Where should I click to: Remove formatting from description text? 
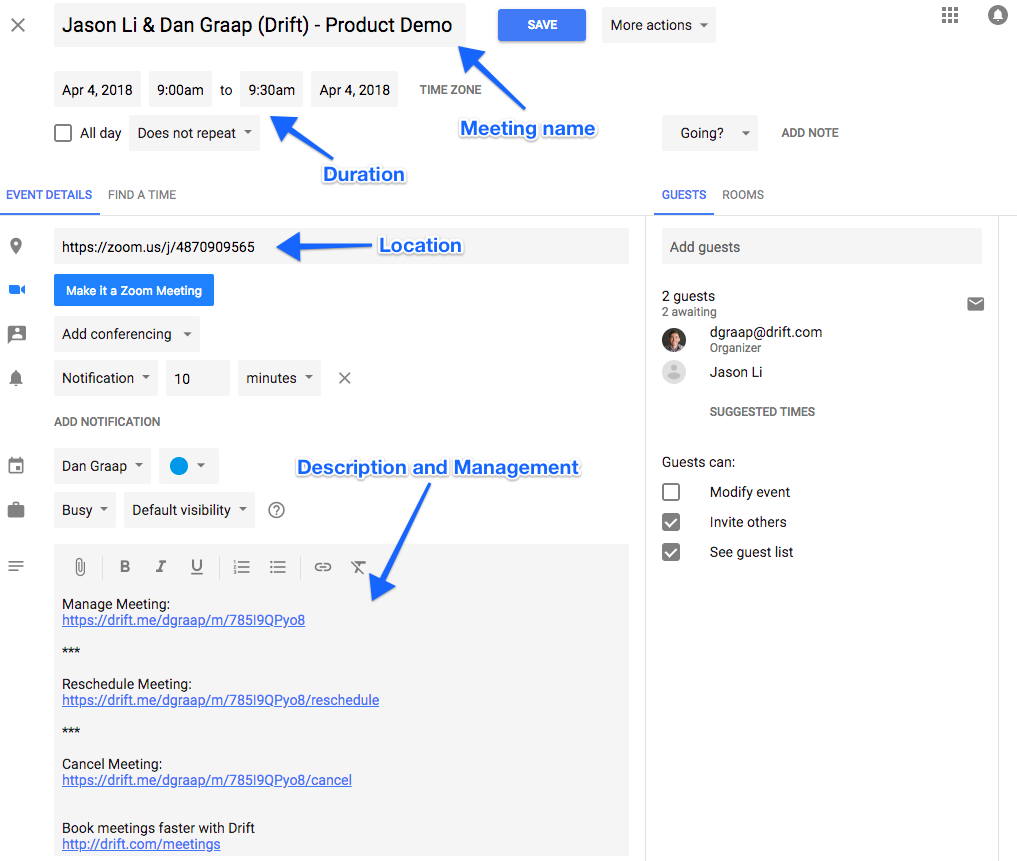pos(358,567)
